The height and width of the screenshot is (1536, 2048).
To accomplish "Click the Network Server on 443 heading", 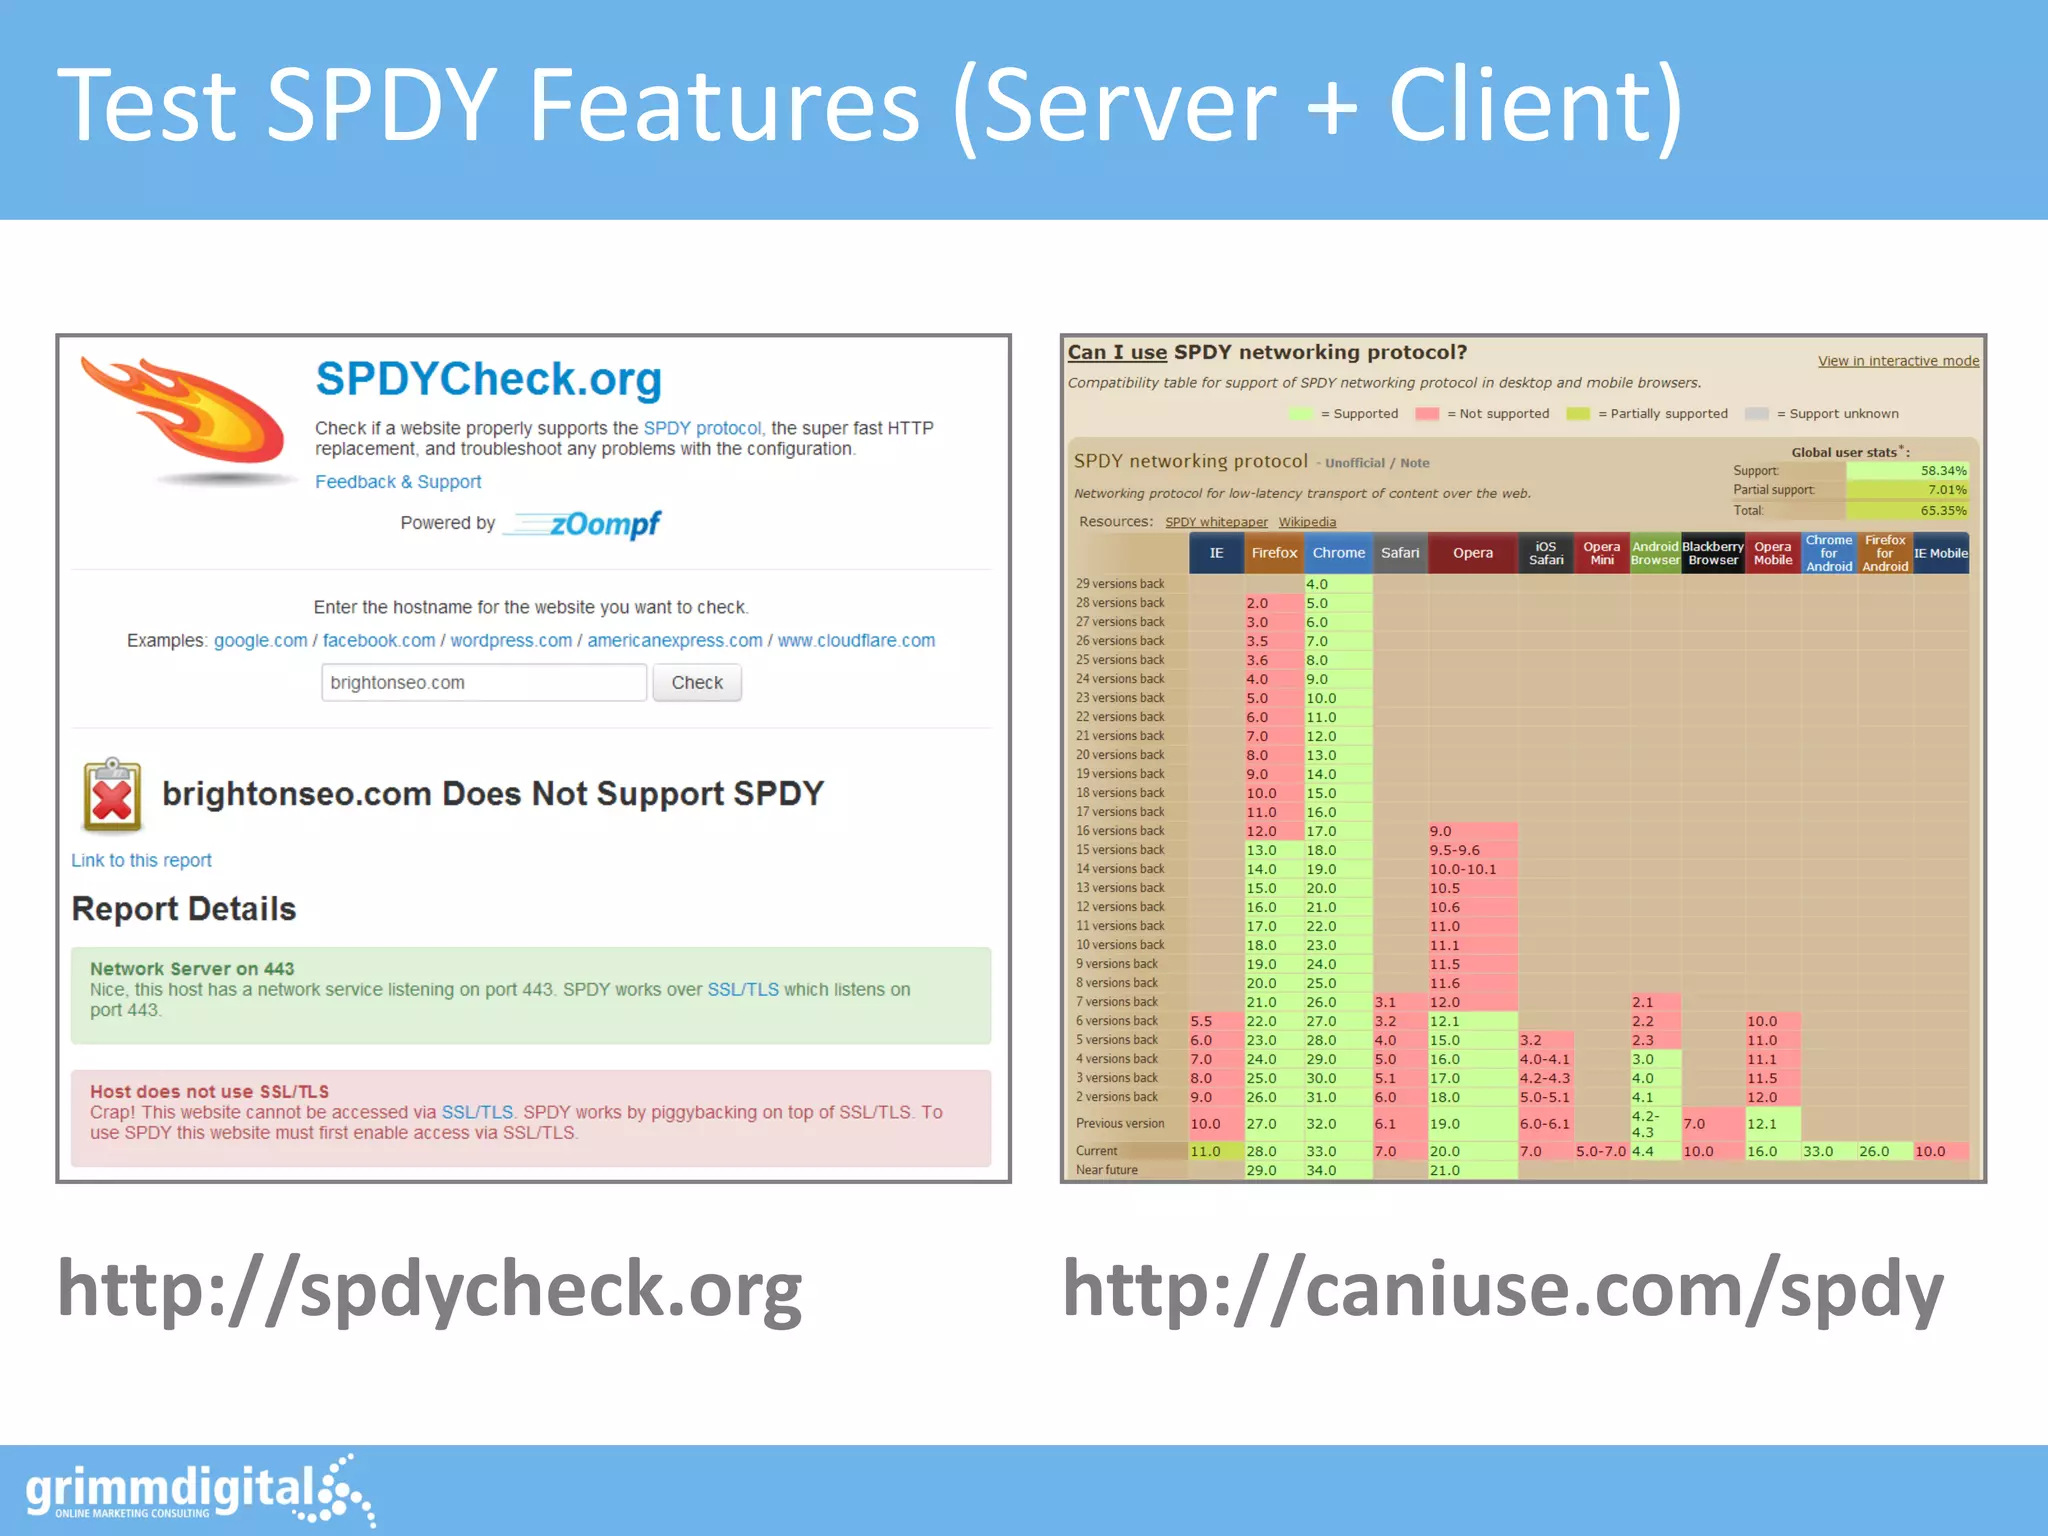I will coord(192,969).
